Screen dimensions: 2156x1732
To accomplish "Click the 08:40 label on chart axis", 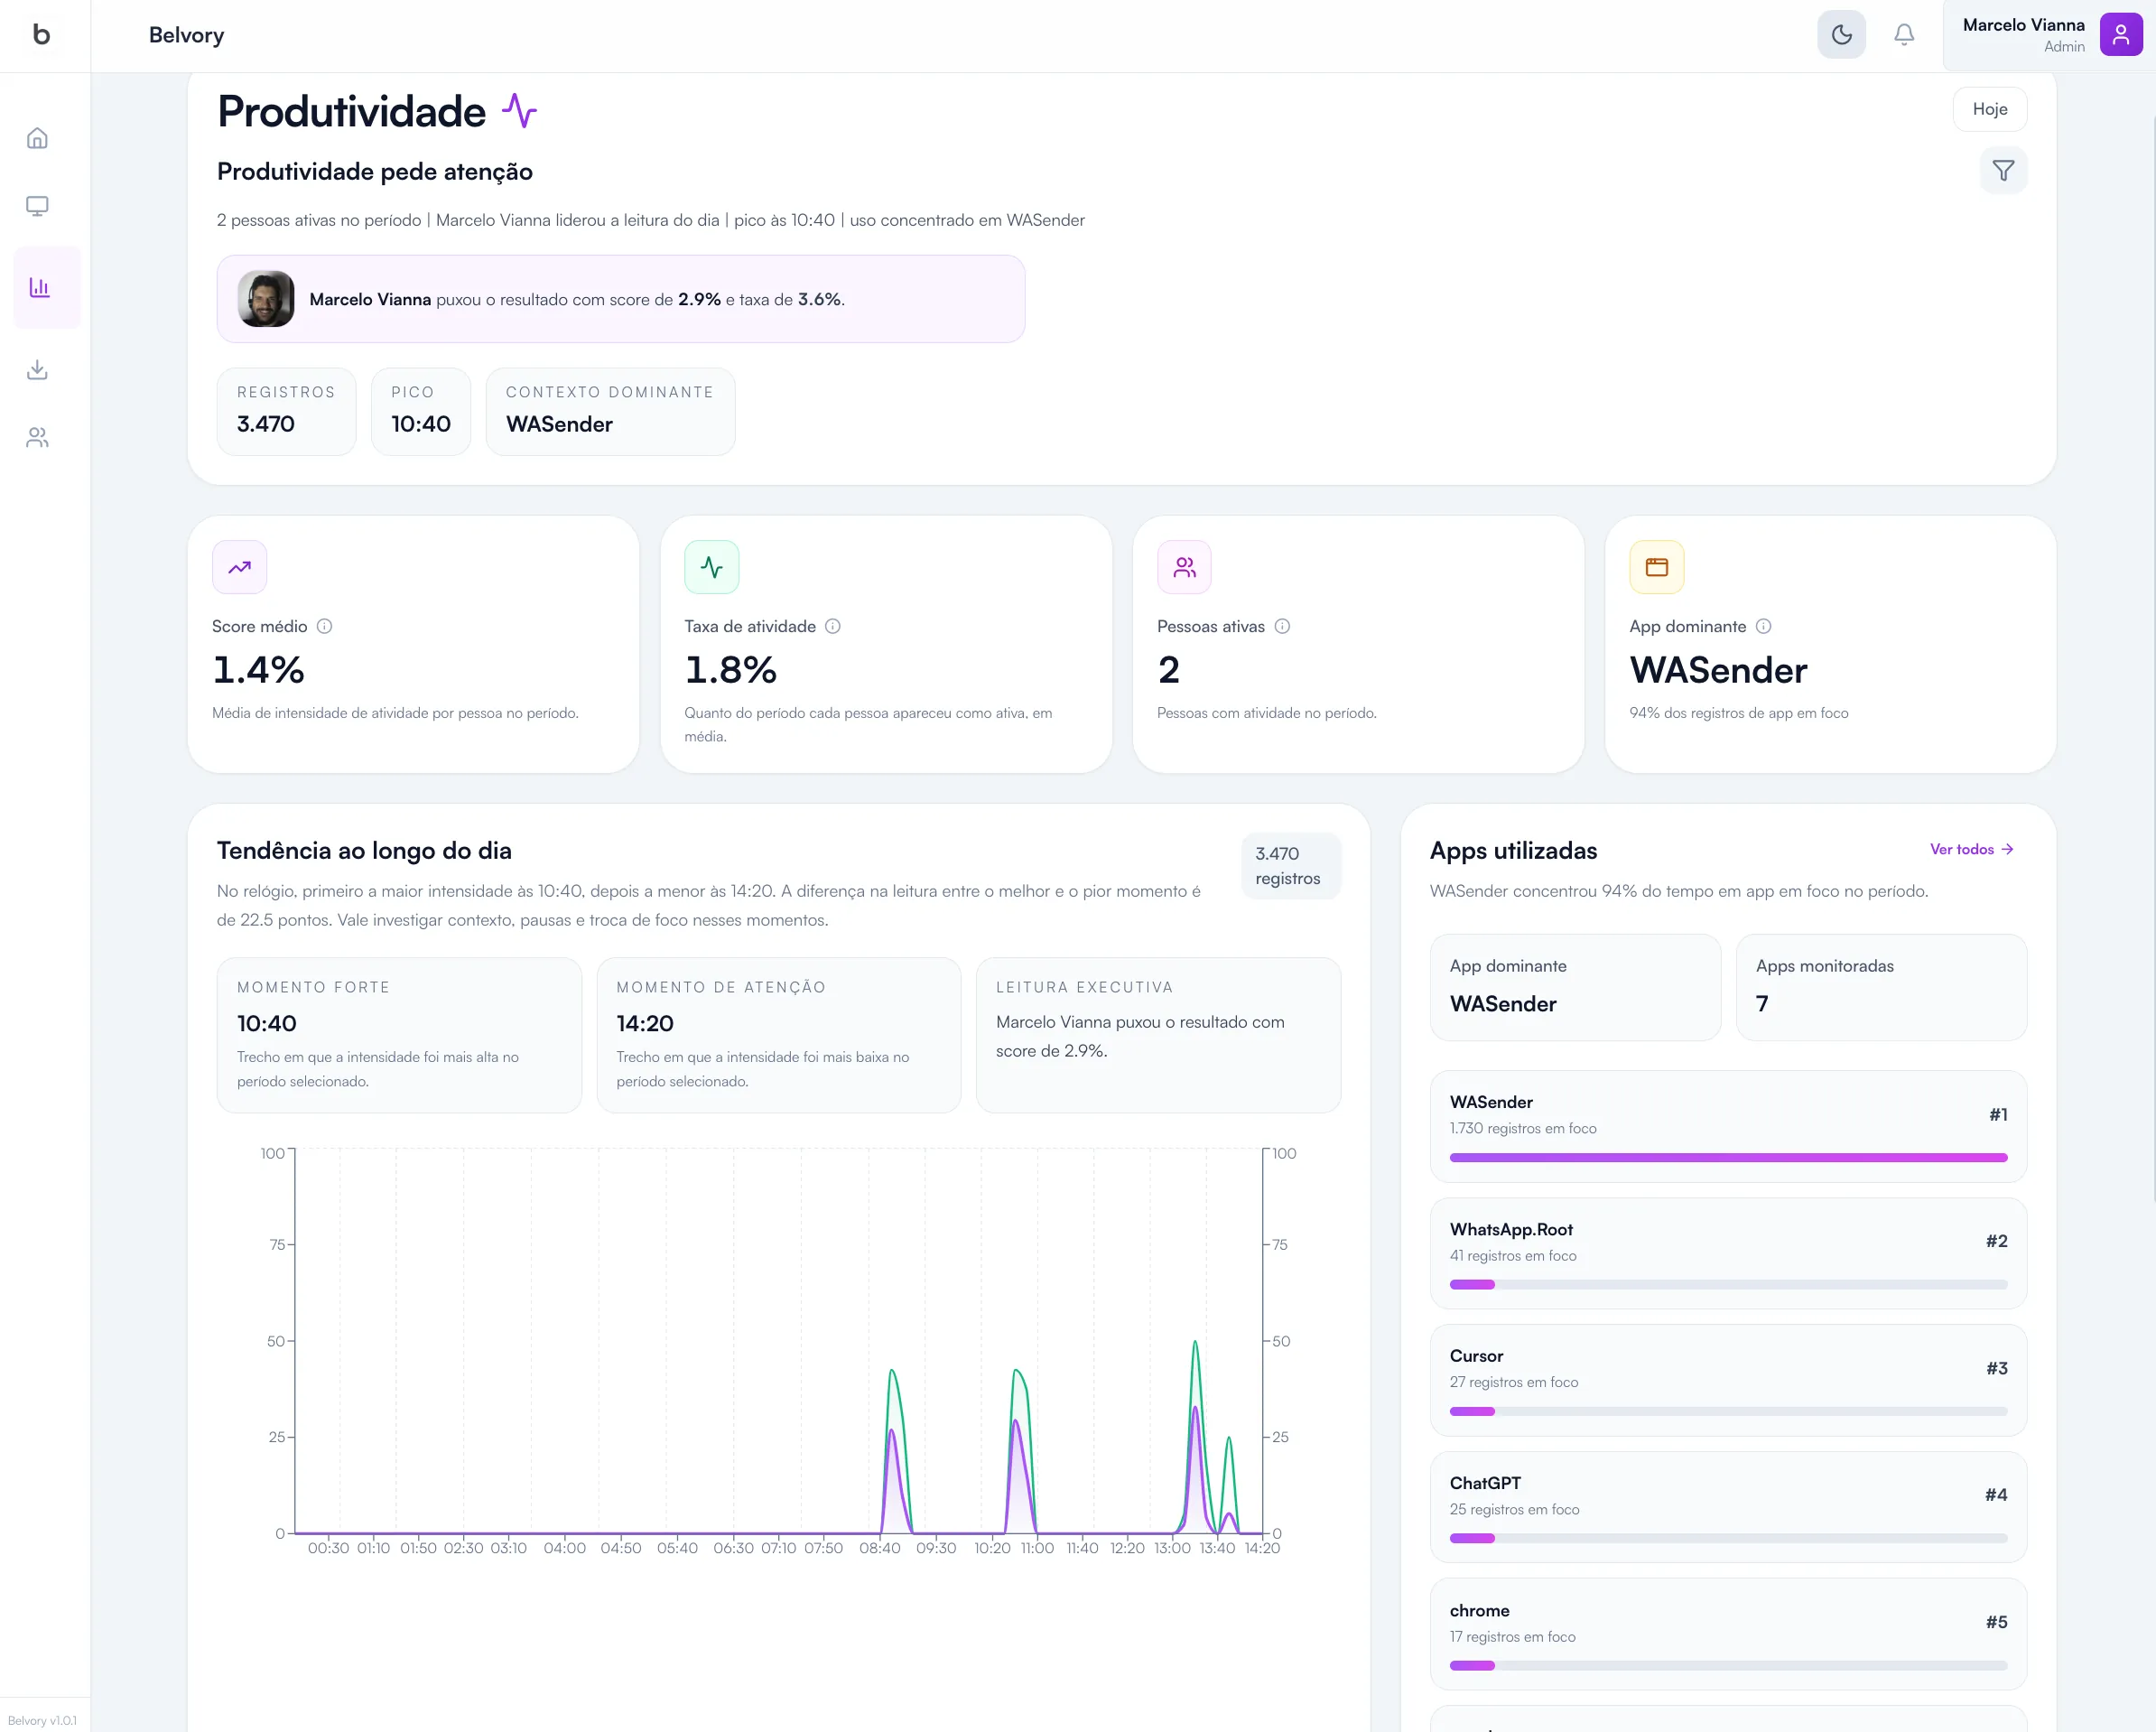I will (880, 1548).
